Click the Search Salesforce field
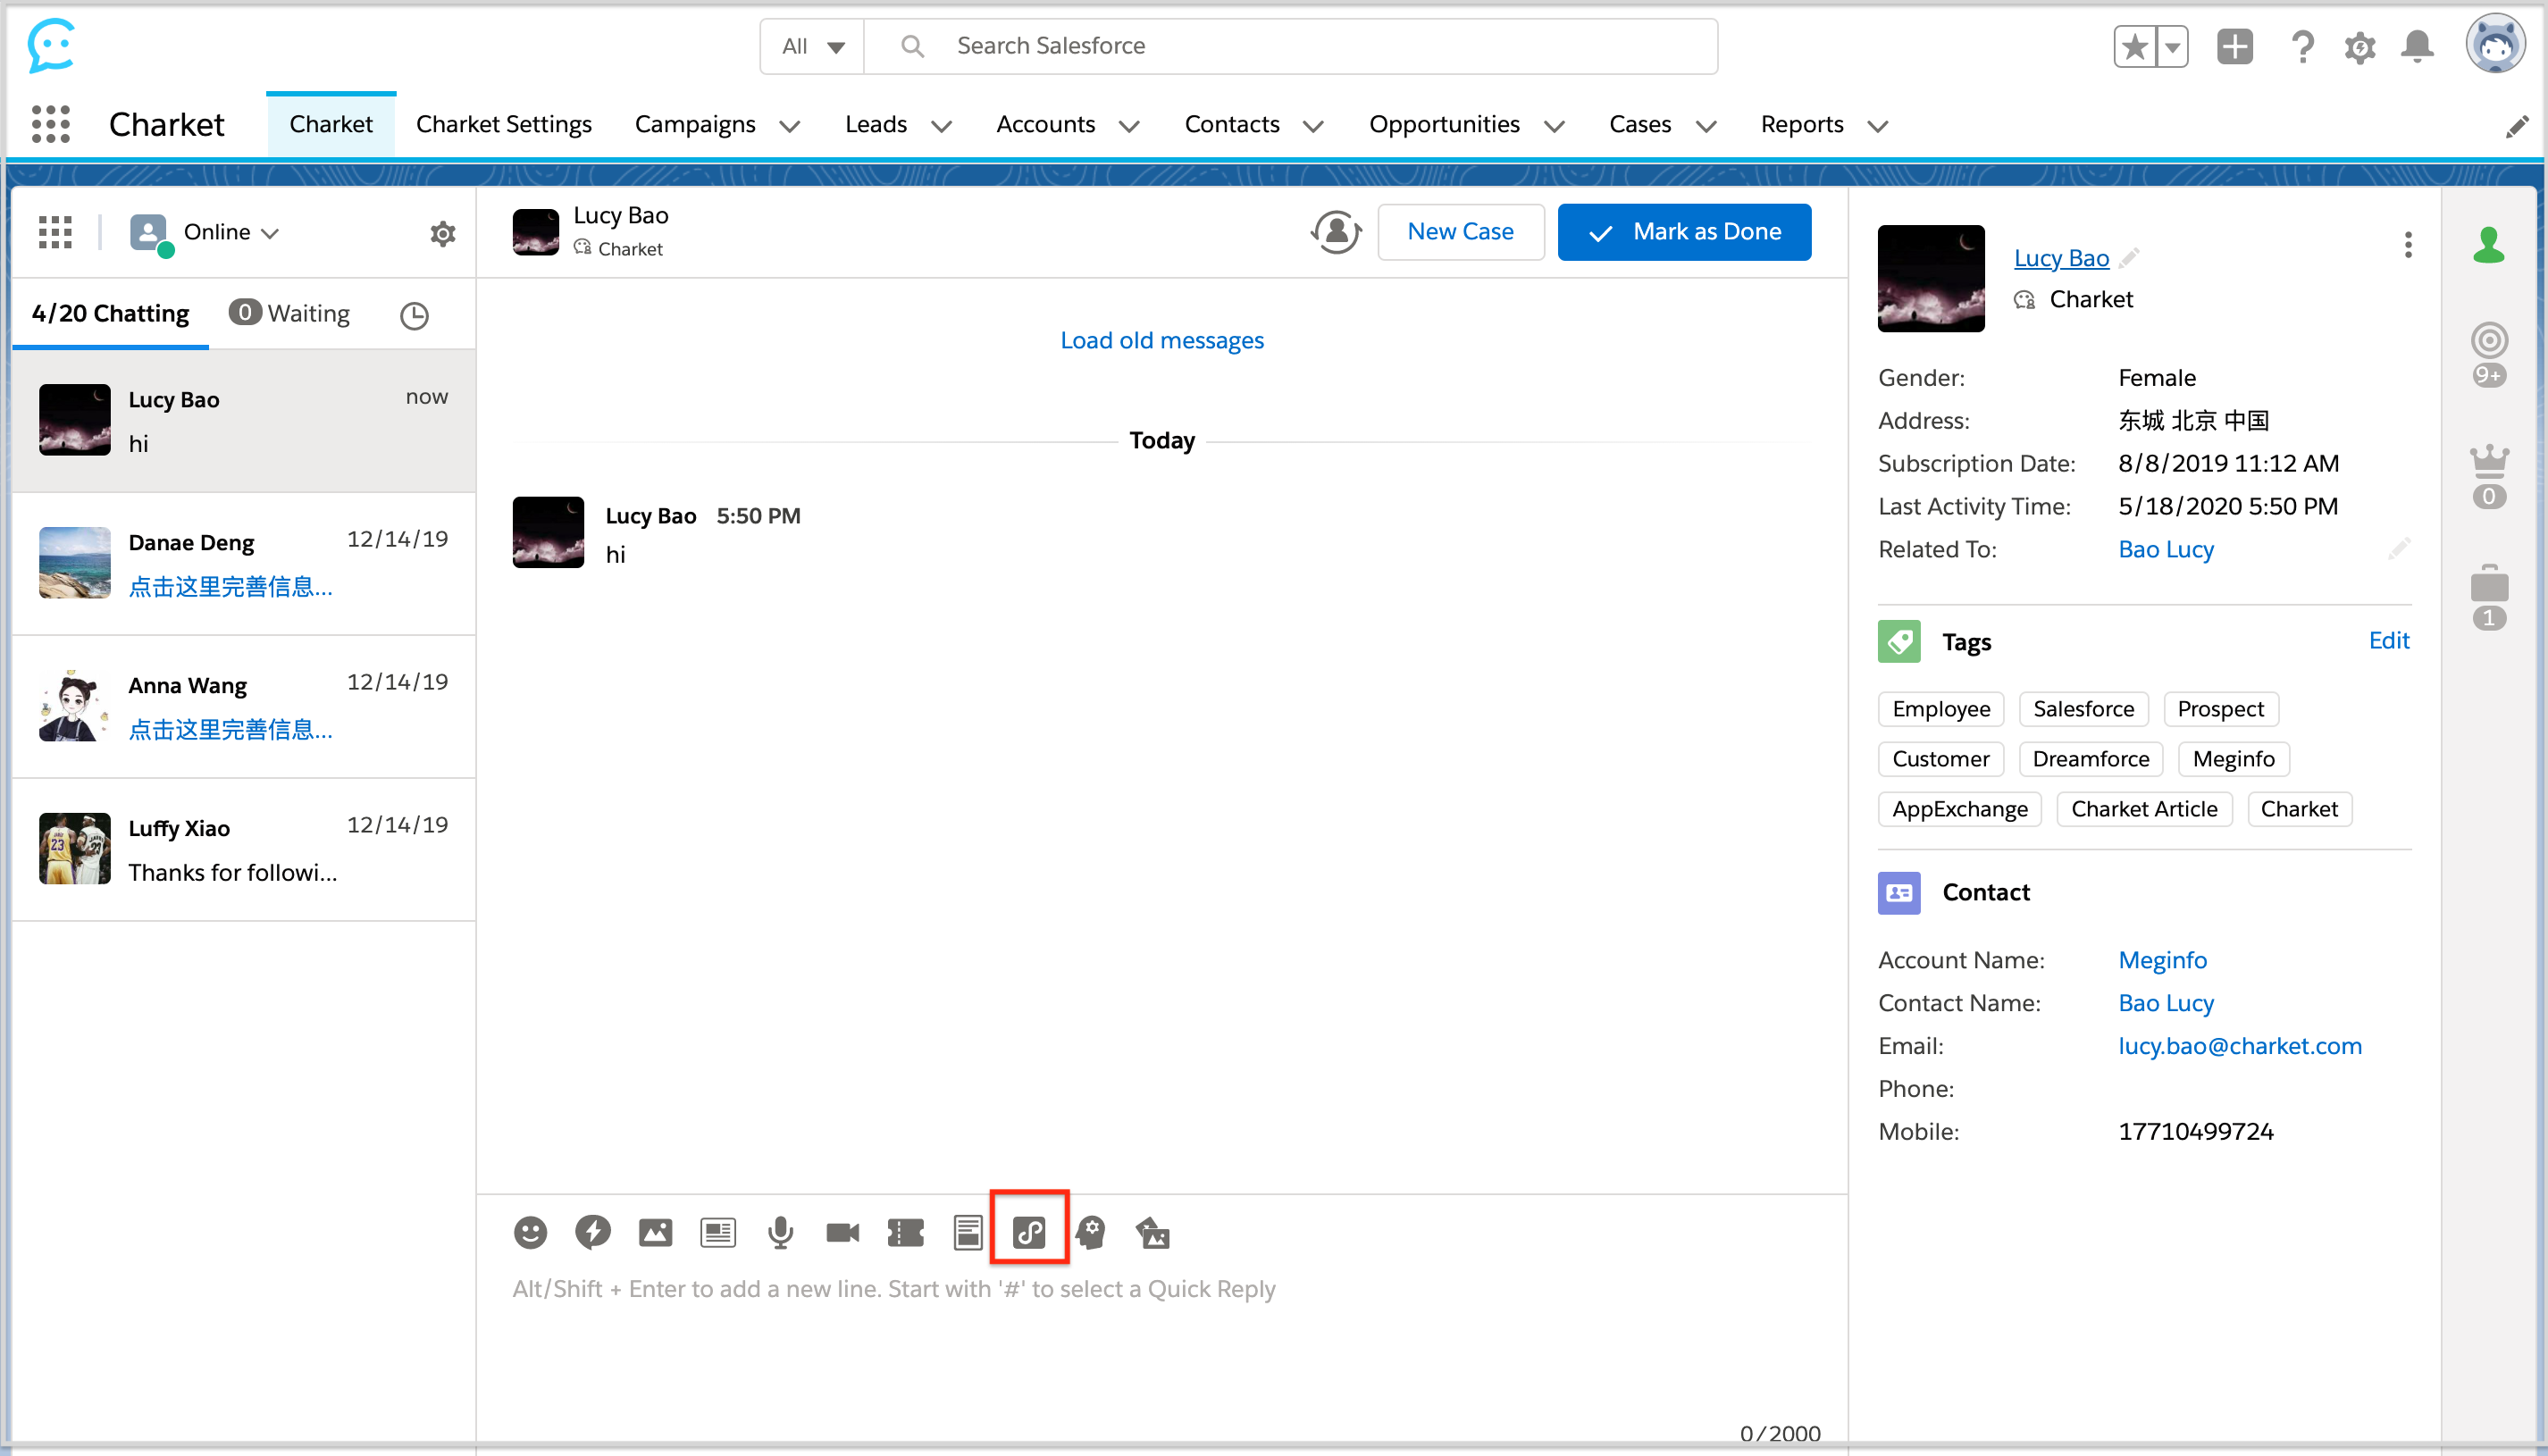Viewport: 2548px width, 1456px height. (1290, 46)
